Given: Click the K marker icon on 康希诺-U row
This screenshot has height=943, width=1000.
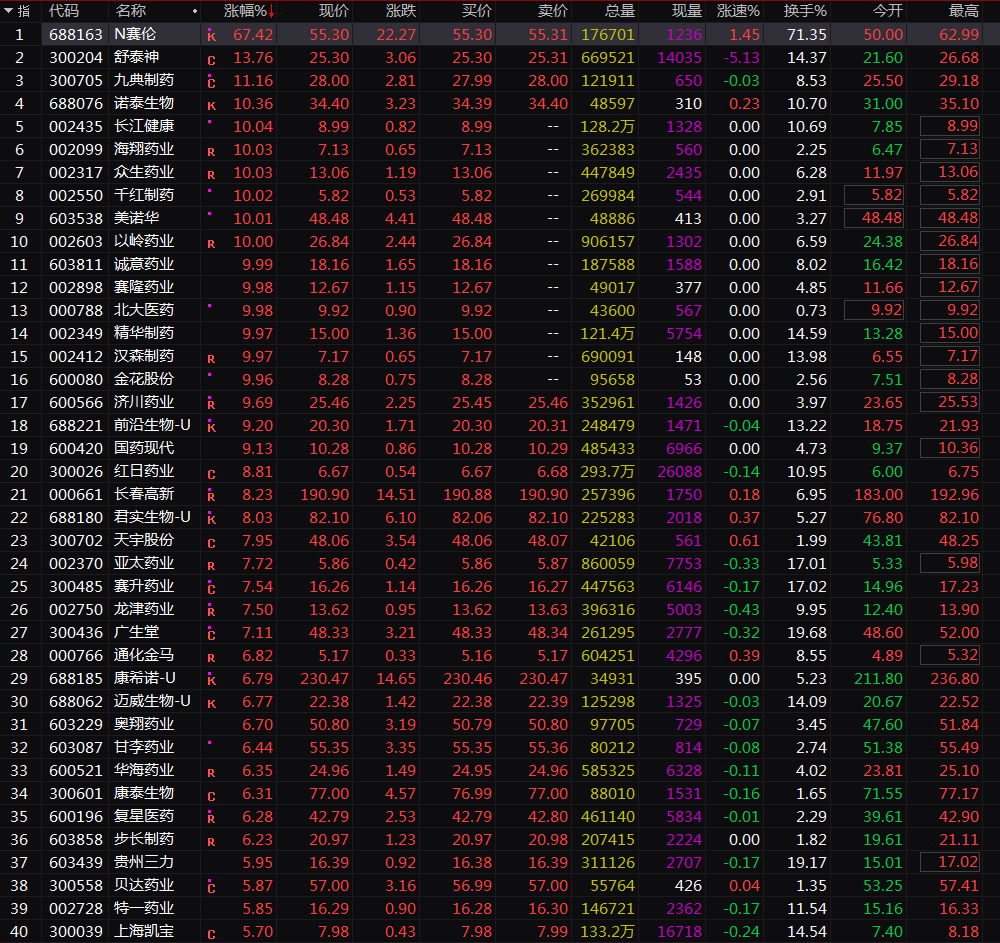Looking at the screenshot, I should point(211,680).
